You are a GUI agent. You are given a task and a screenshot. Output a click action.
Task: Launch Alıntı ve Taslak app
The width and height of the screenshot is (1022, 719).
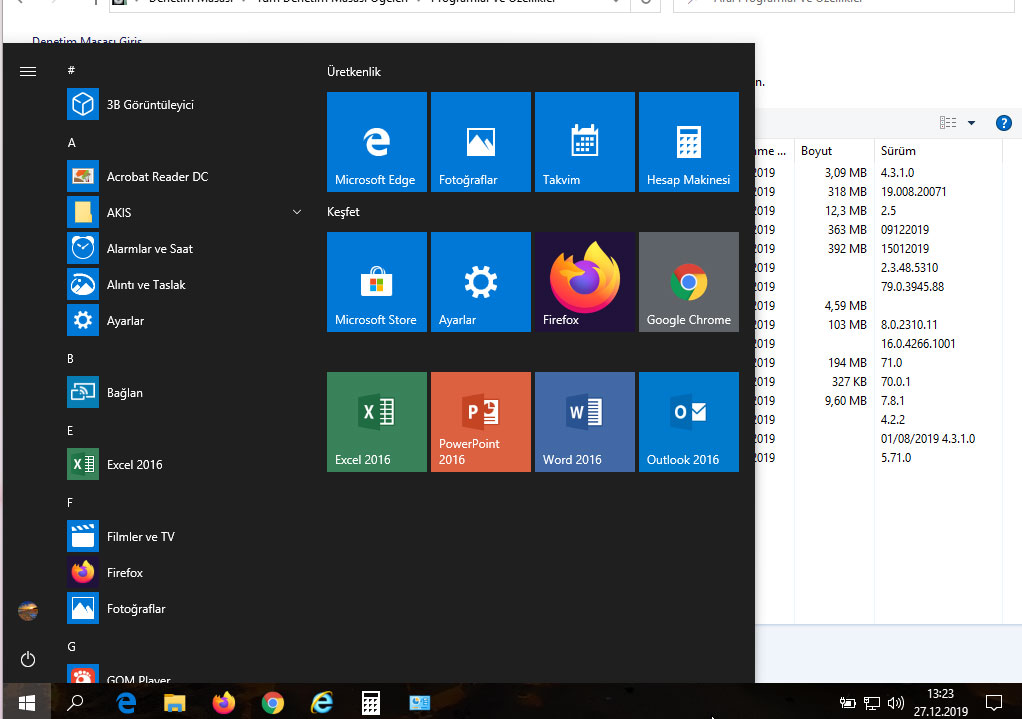coord(184,285)
